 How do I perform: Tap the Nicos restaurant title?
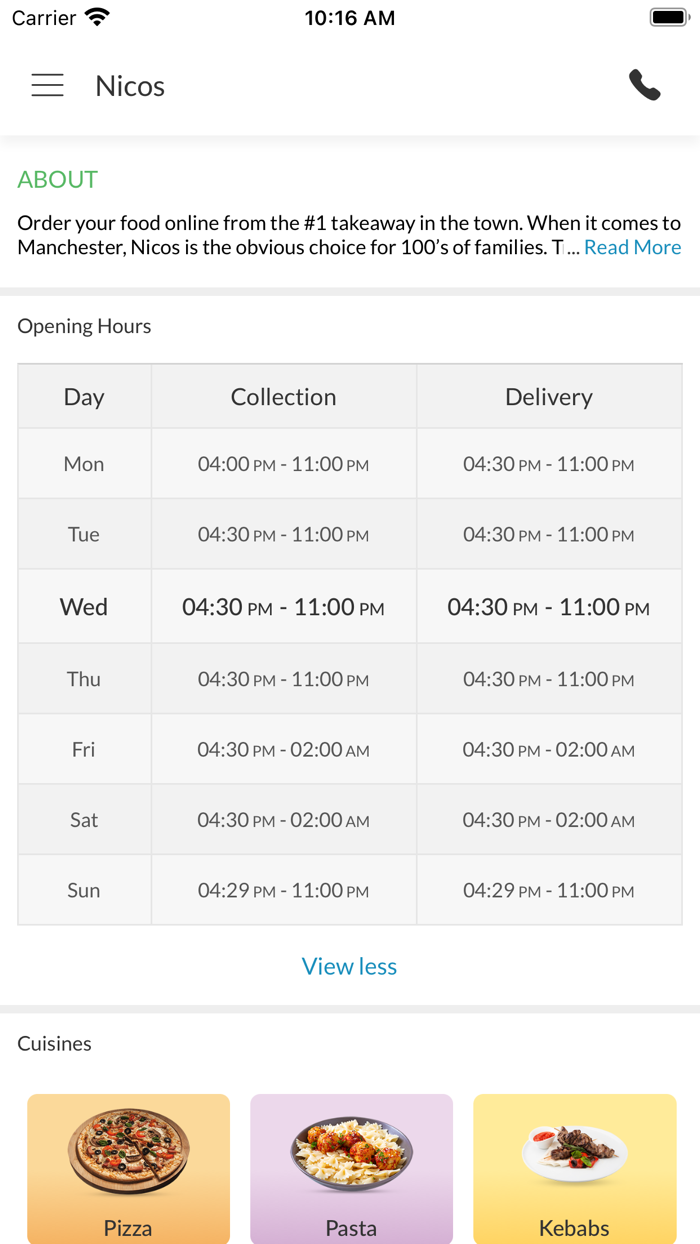click(130, 86)
